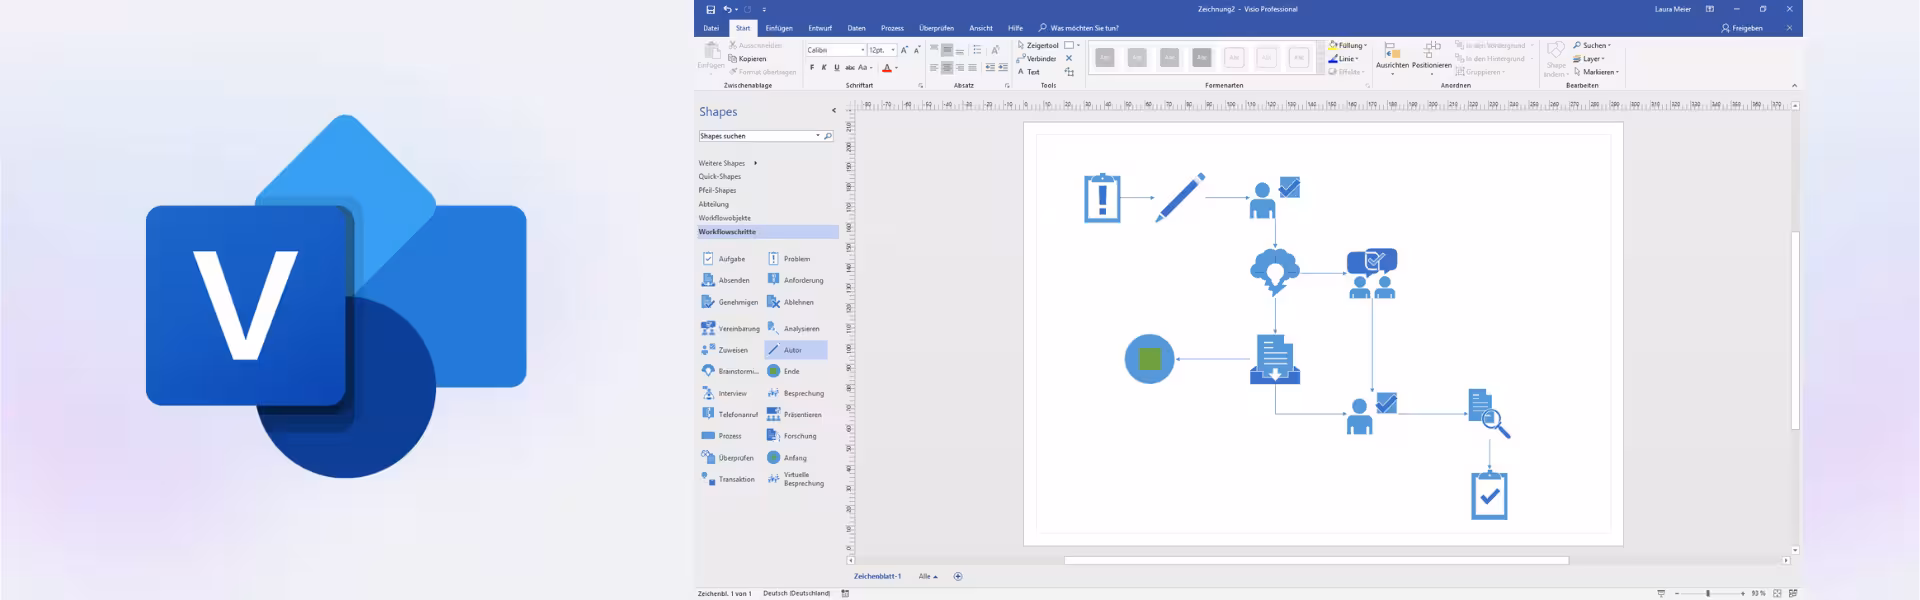The image size is (1920, 600).
Task: Click the Freigeben share button
Action: (x=1742, y=28)
